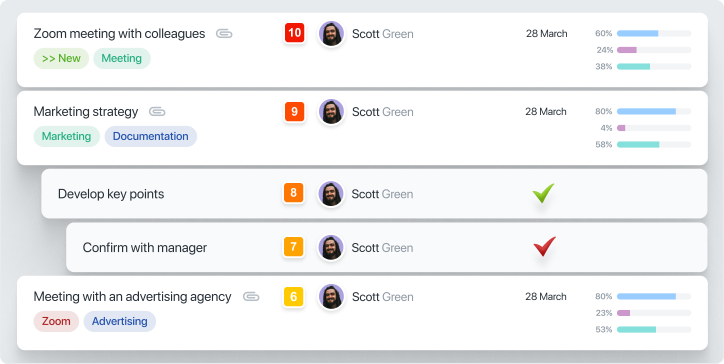Image resolution: width=724 pixels, height=364 pixels.
Task: Toggle green checkmark on Develop key points
Action: (x=543, y=193)
